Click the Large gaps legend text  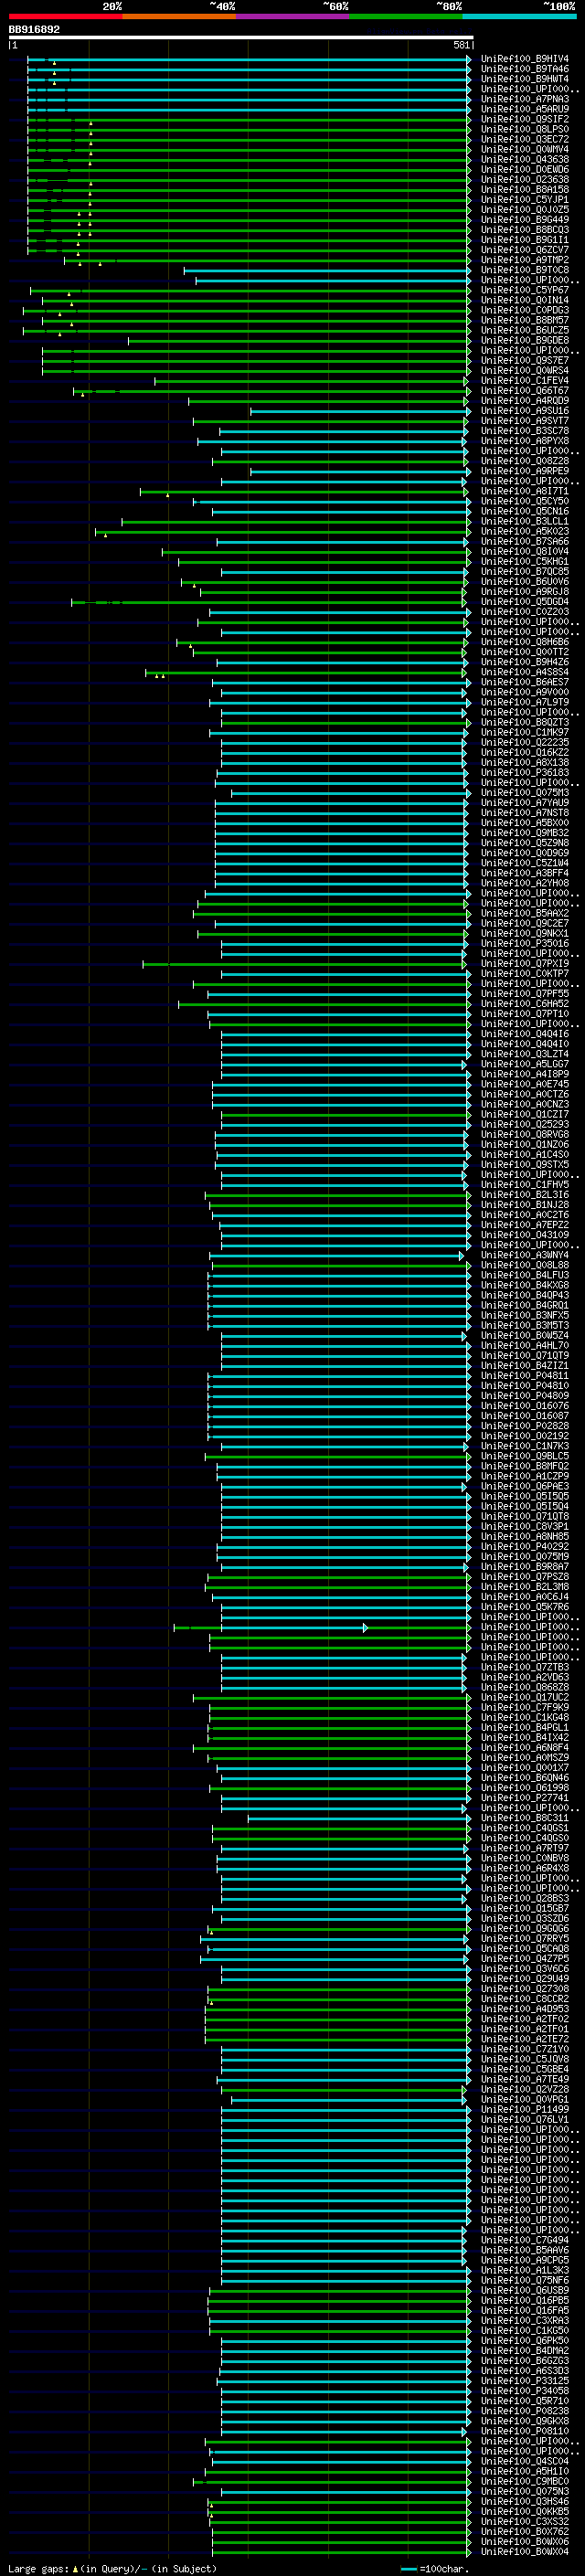pos(112,2569)
